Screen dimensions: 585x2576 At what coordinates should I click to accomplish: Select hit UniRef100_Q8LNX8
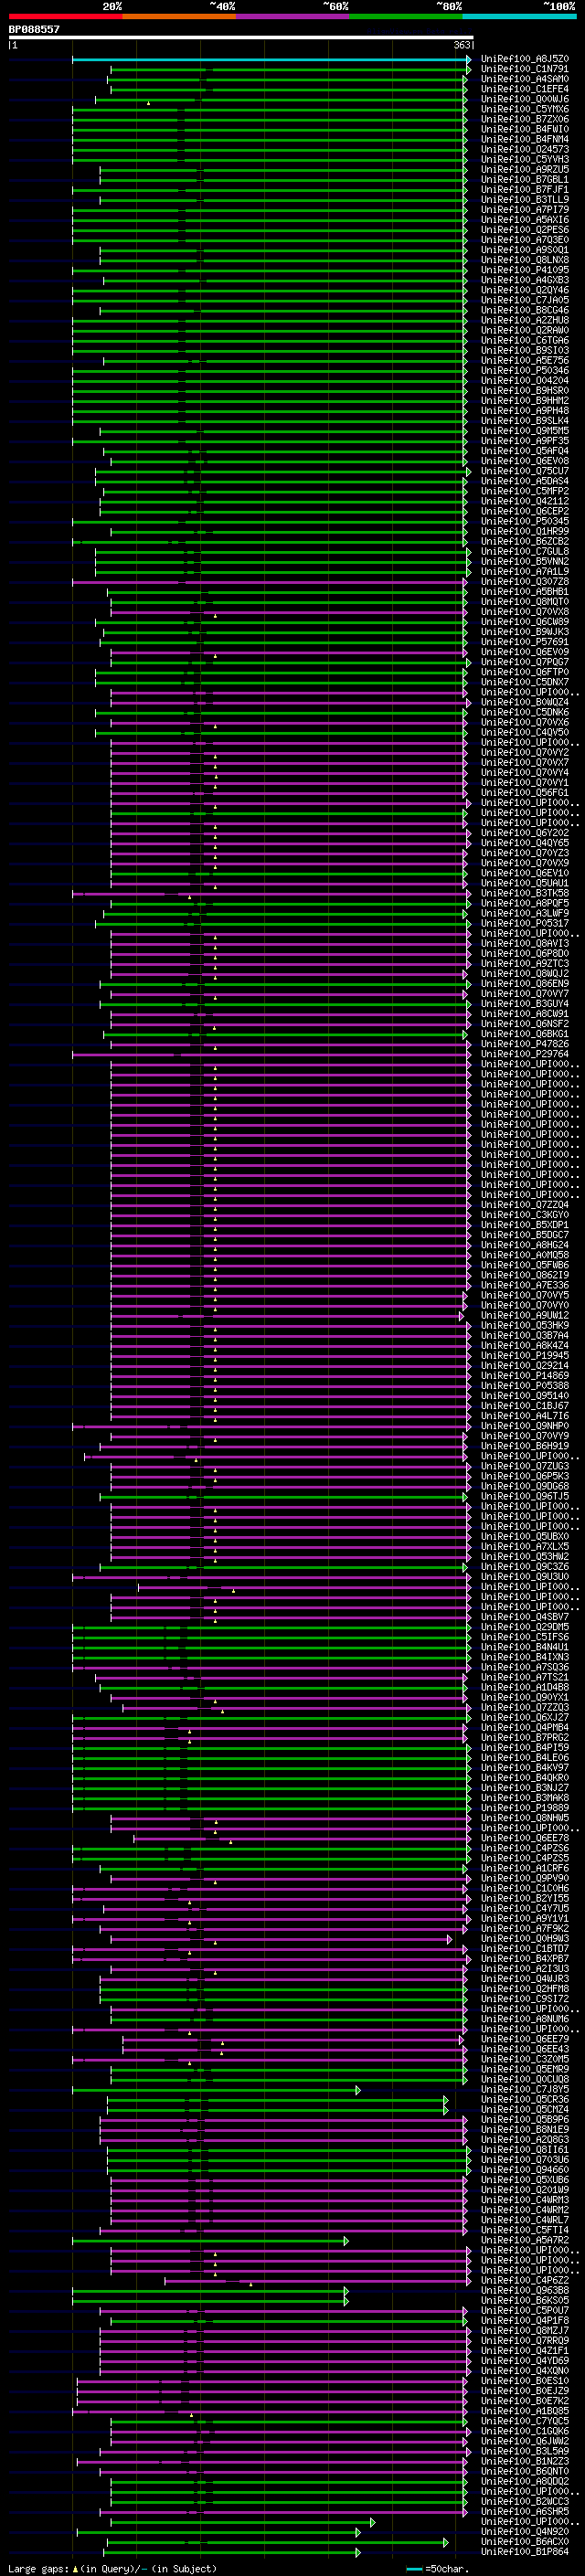pos(525,260)
